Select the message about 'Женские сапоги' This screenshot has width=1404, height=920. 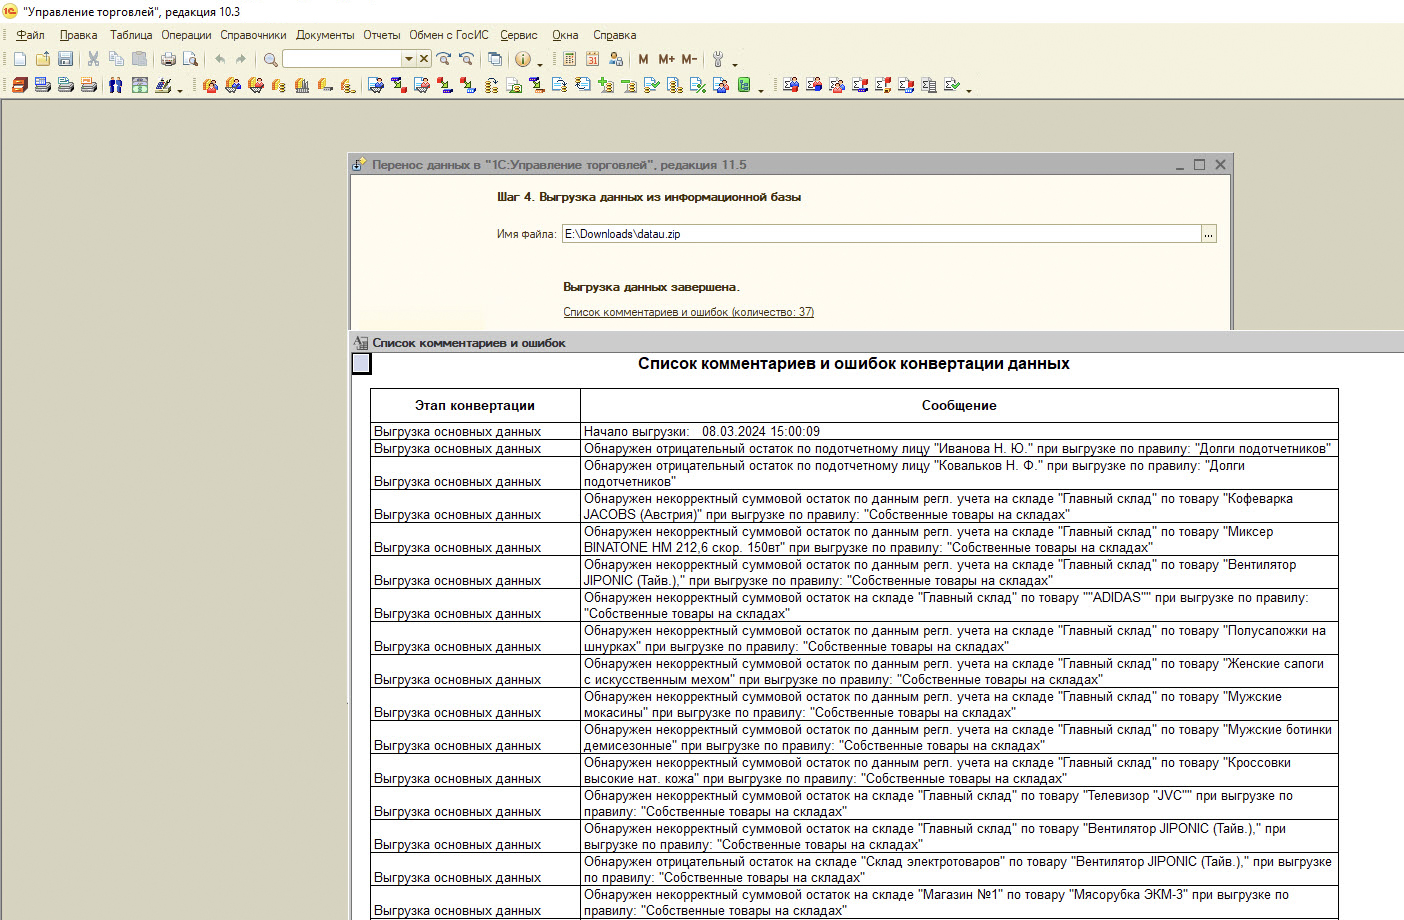959,671
